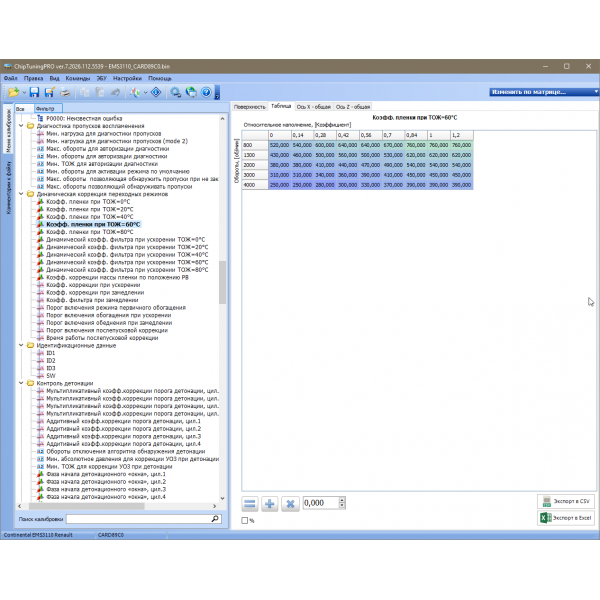Open the Изменить по матрице dropdown
Image resolution: width=600 pixels, height=600 pixels.
[541, 92]
